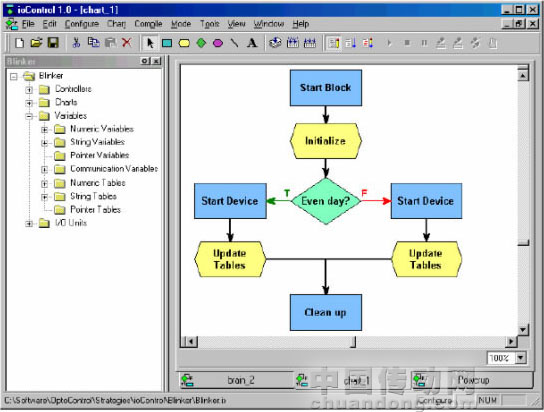This screenshot has width=544, height=412.
Task: Collapse the Variables folder
Action: (x=29, y=116)
